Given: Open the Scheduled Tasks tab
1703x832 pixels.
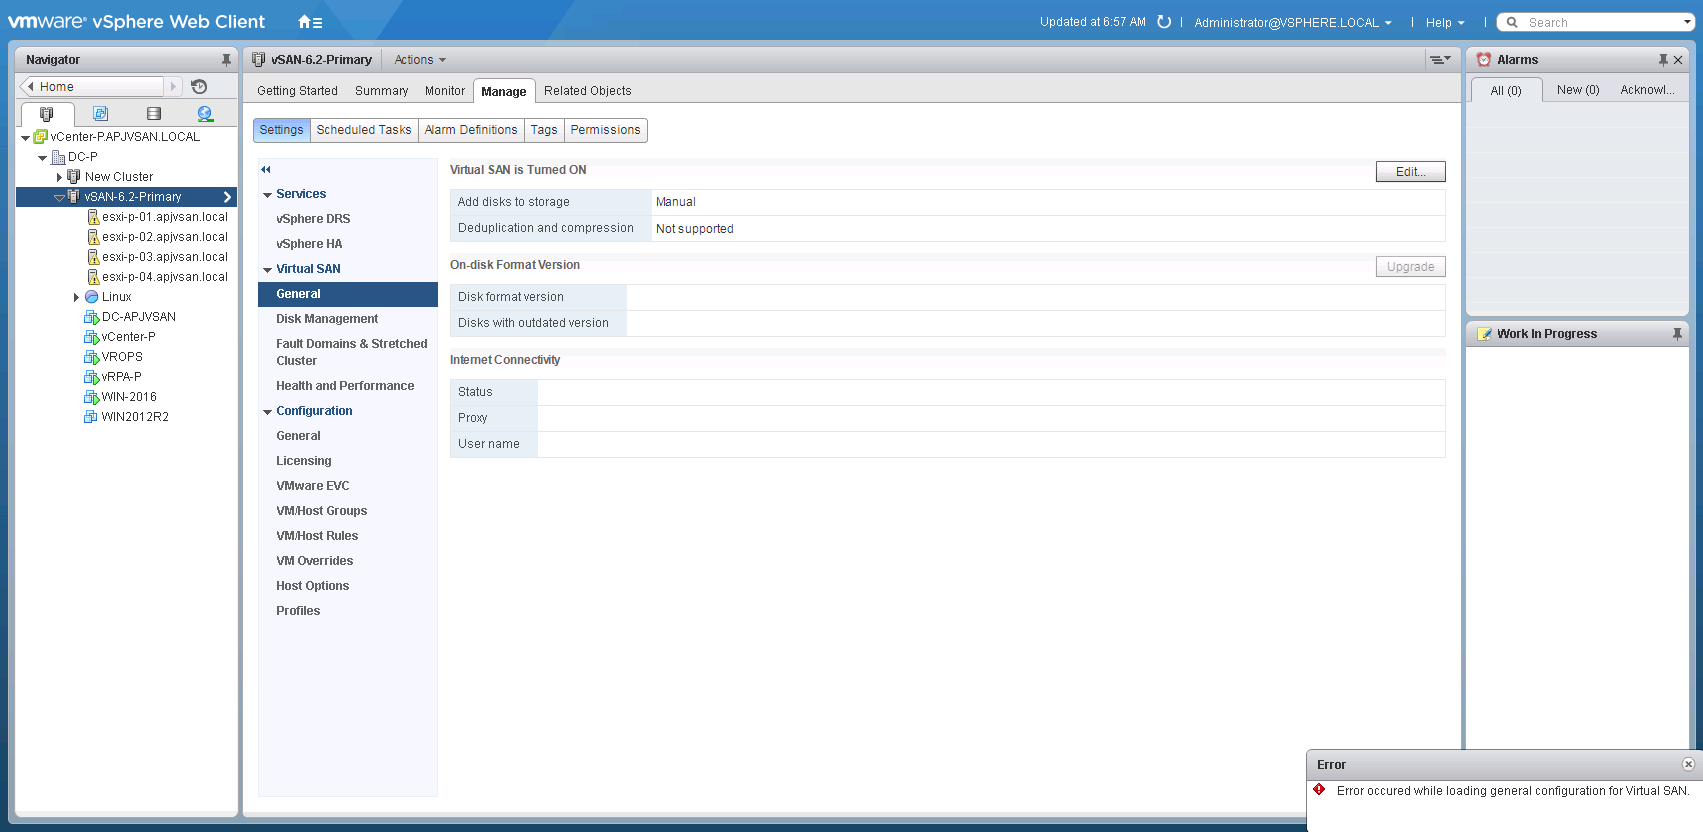Looking at the screenshot, I should [x=364, y=130].
